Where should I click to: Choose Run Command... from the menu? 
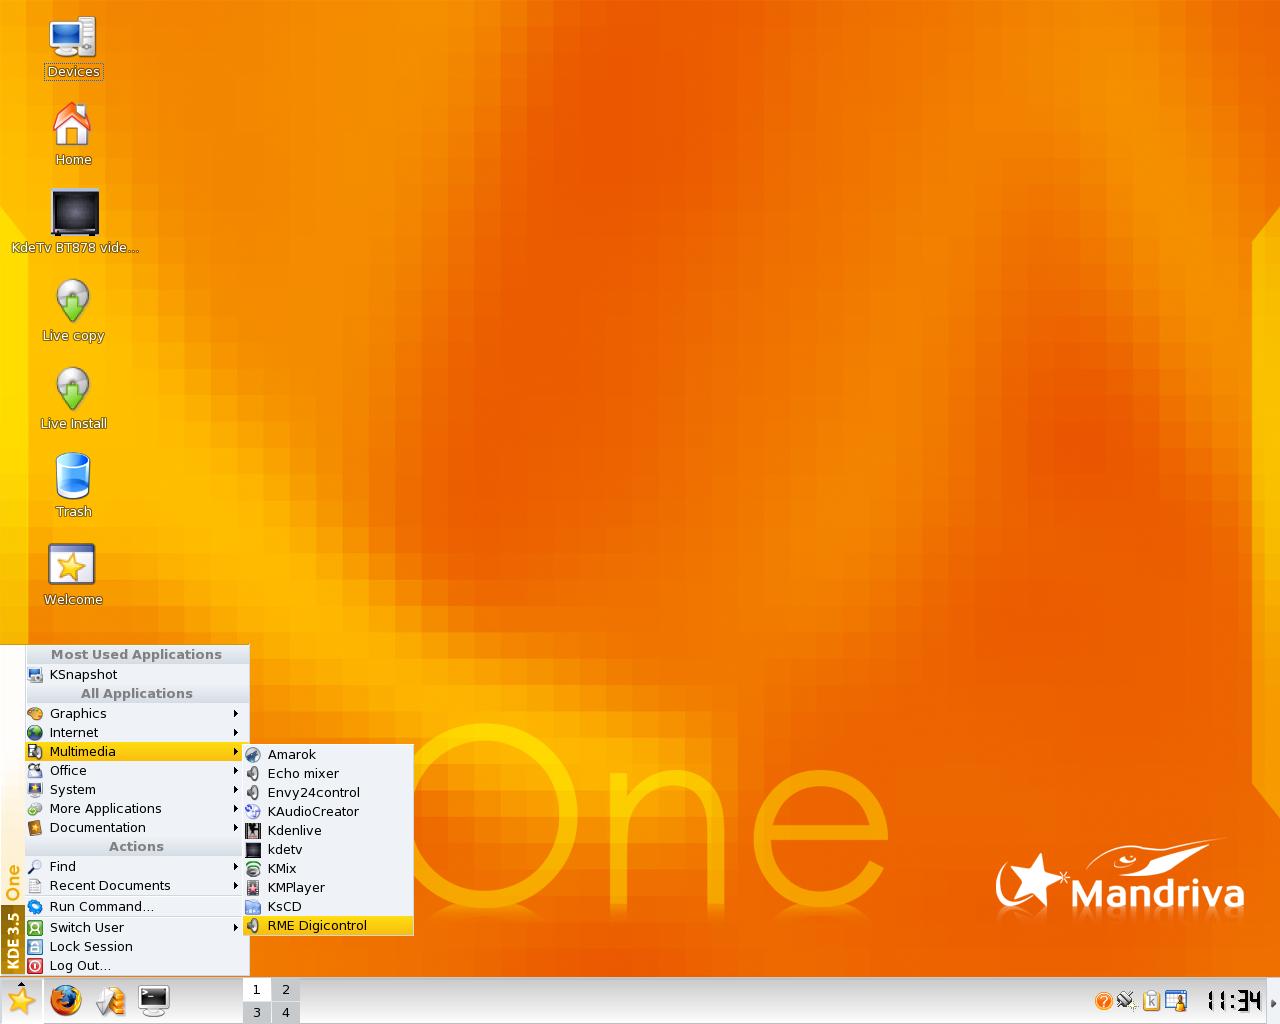coord(136,907)
